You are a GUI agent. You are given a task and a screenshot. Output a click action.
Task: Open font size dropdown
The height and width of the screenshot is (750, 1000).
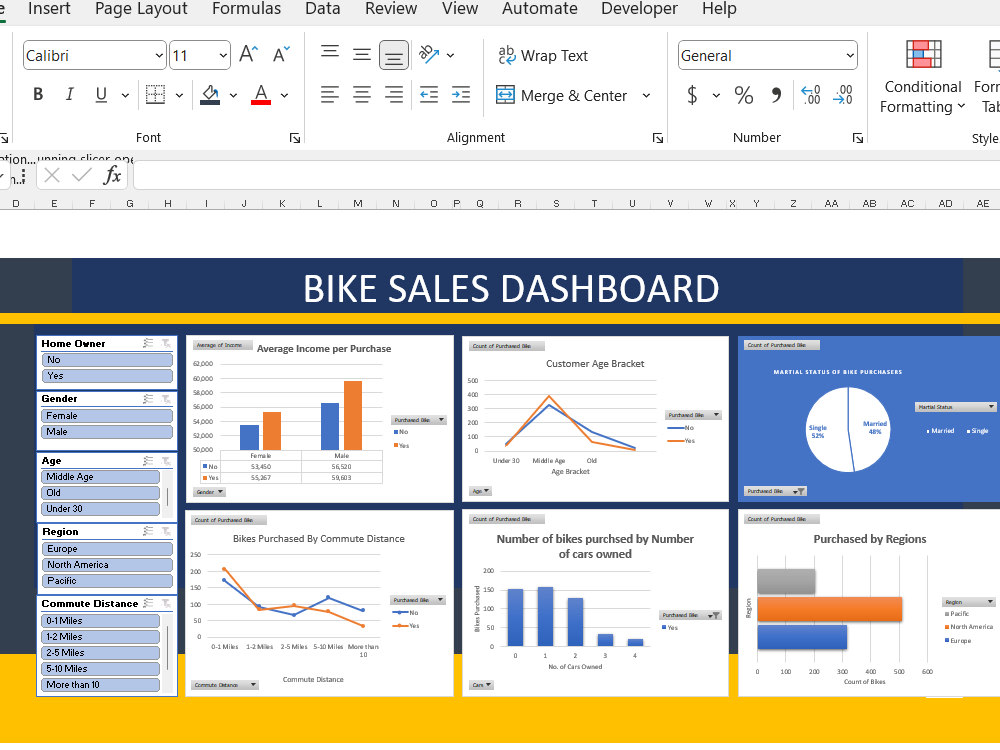coord(223,55)
